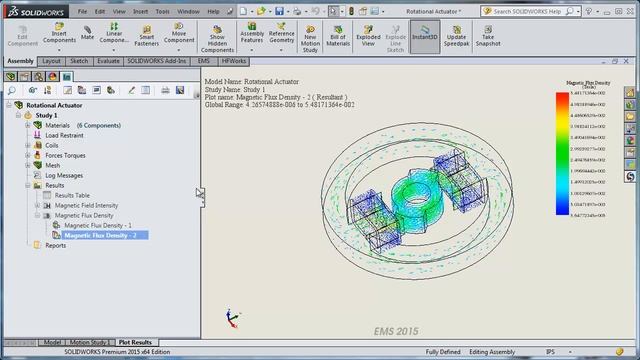Expand Magnetic Field Intensity node
Image resolution: width=640 pixels, height=360 pixels.
(37, 205)
